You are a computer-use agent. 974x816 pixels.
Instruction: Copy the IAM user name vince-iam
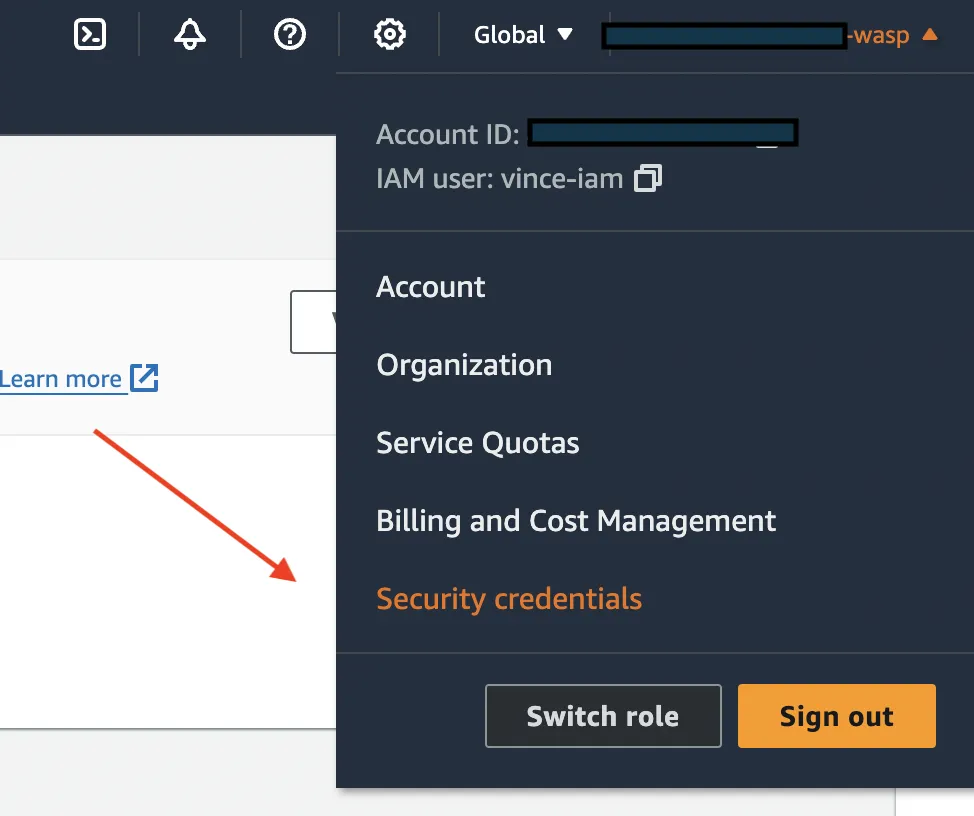648,180
